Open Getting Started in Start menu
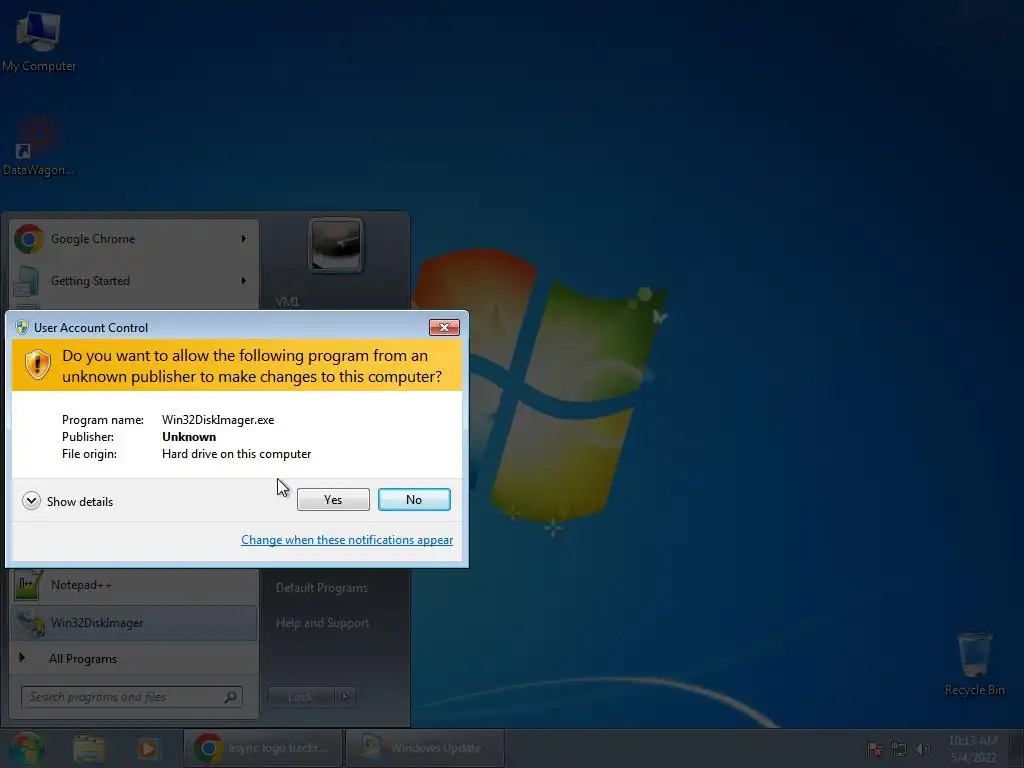1024x768 pixels. (134, 281)
